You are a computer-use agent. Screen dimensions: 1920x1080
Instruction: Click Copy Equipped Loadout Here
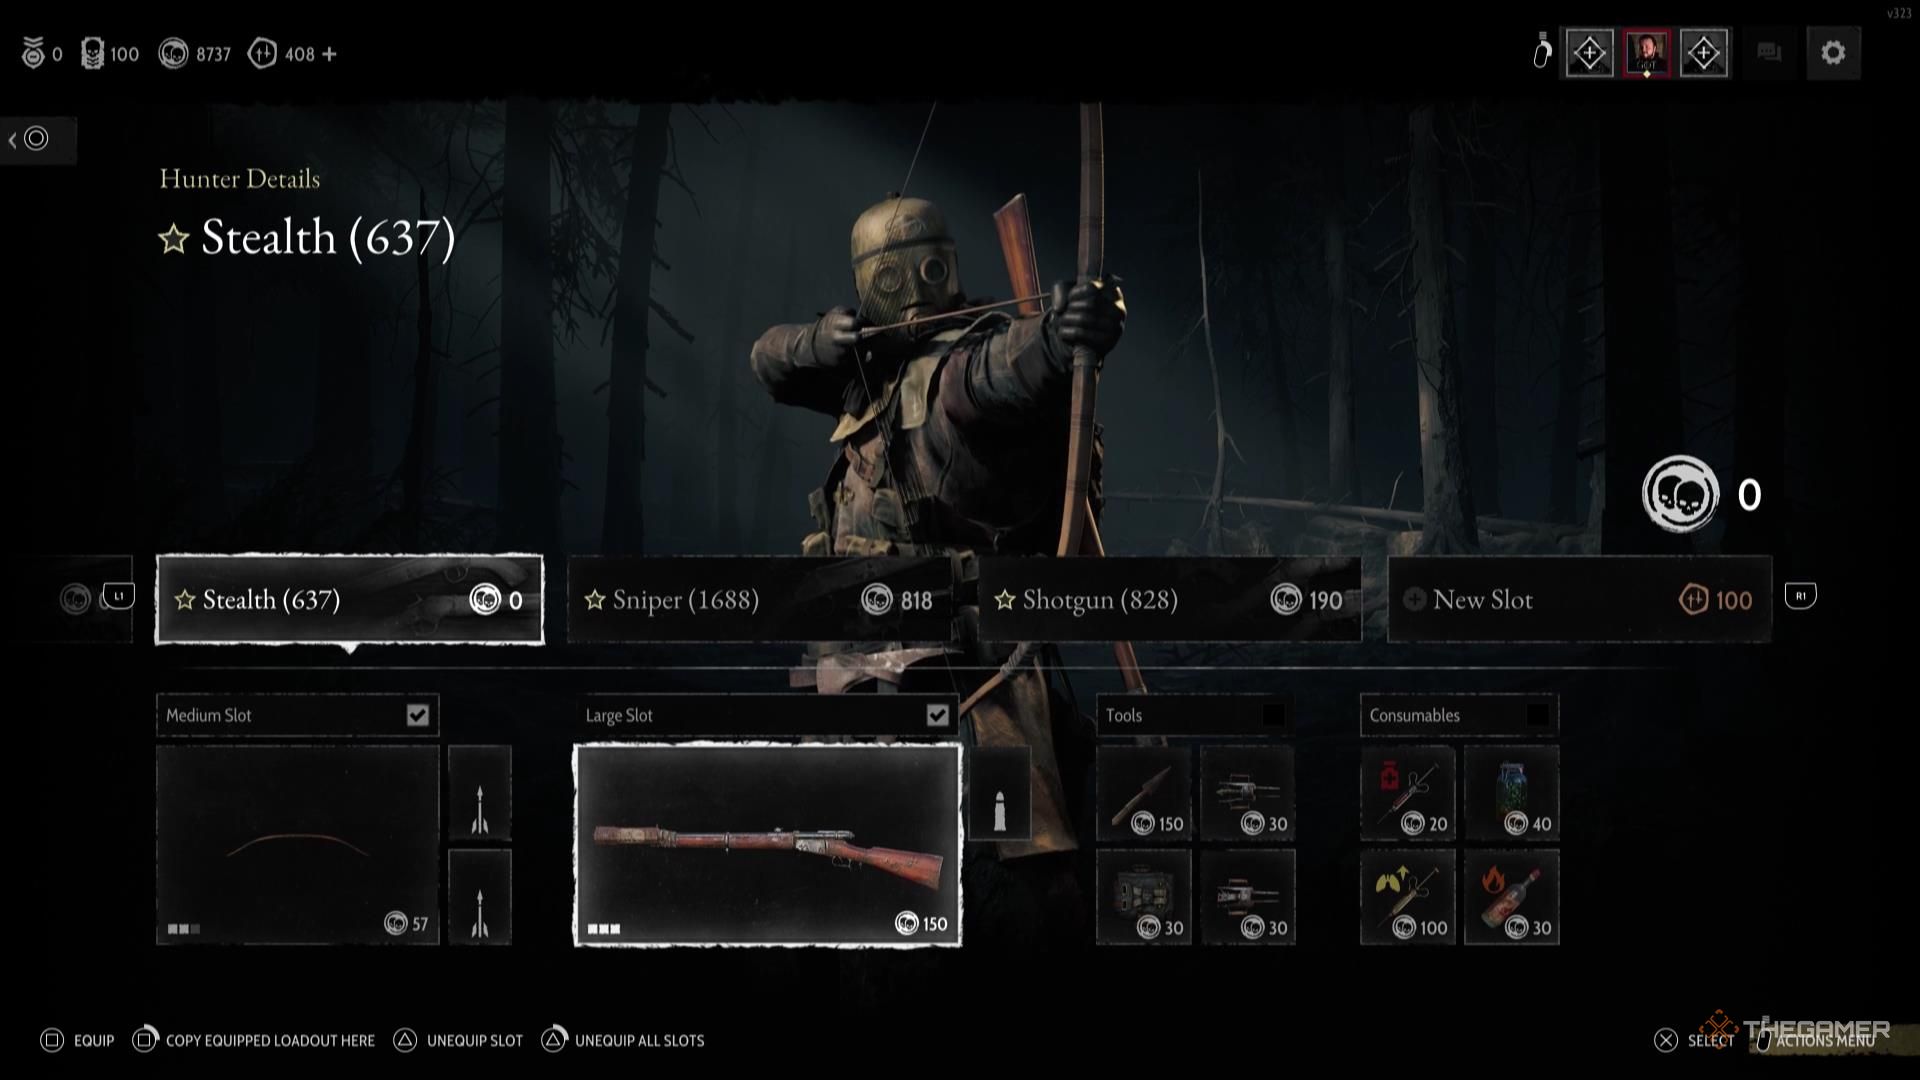tap(254, 1041)
